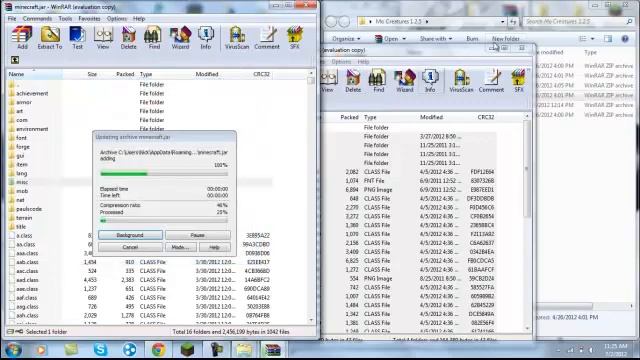Click Delete in the second WinRAR window

[353, 80]
